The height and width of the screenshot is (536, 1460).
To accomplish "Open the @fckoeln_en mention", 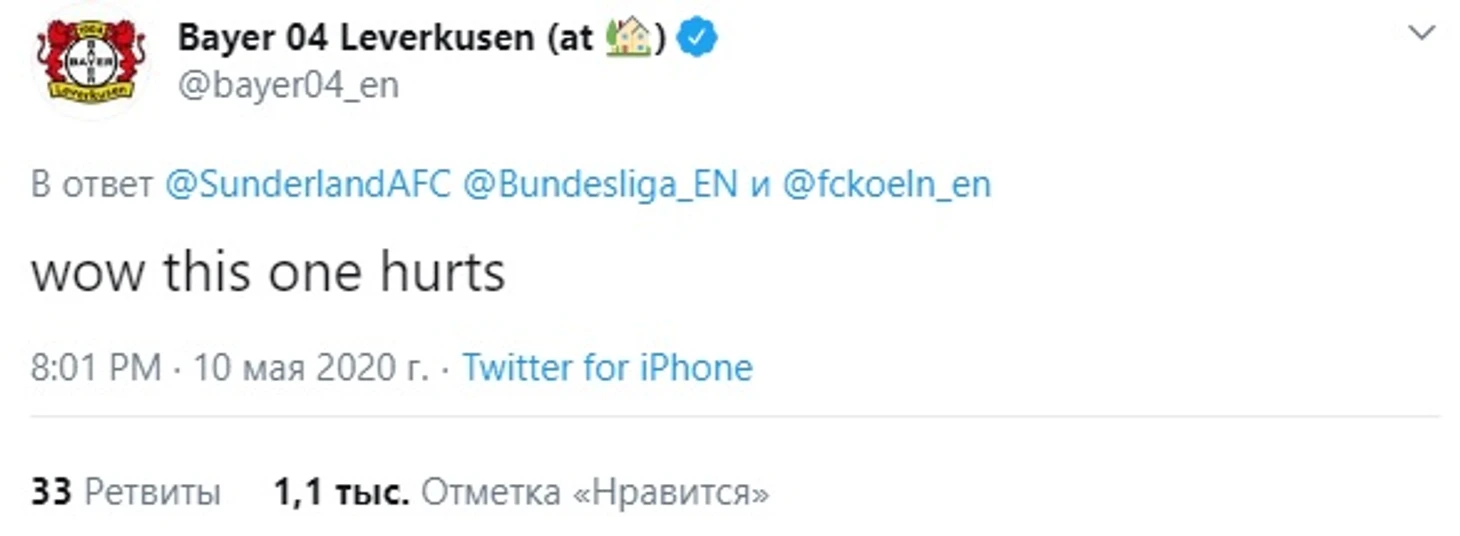I will [885, 185].
